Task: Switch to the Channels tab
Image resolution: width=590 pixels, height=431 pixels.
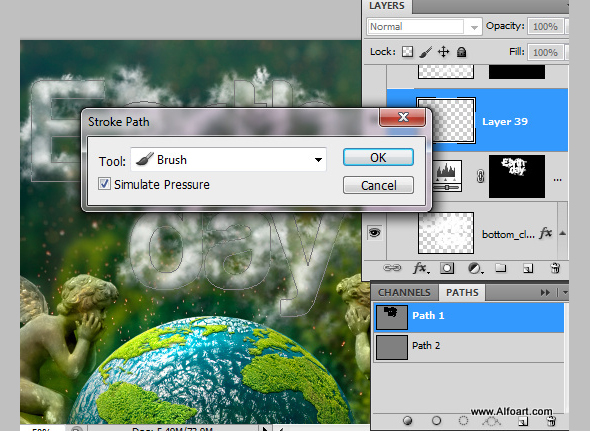Action: click(404, 292)
